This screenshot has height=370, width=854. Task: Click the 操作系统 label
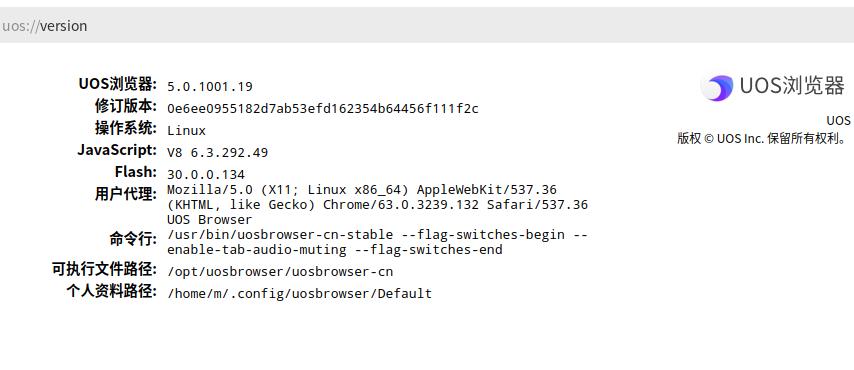(x=126, y=128)
